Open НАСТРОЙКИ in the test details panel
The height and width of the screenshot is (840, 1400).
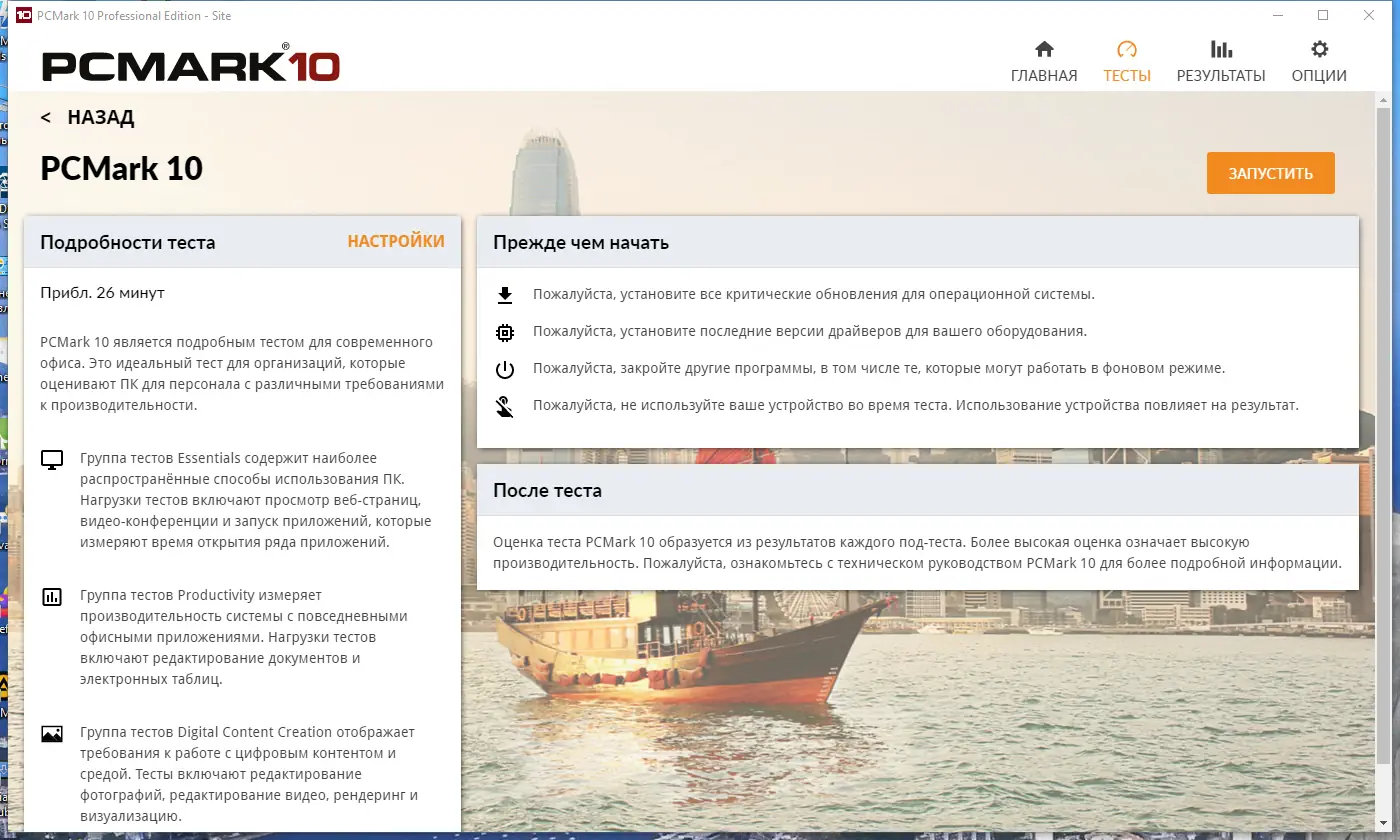pos(396,242)
